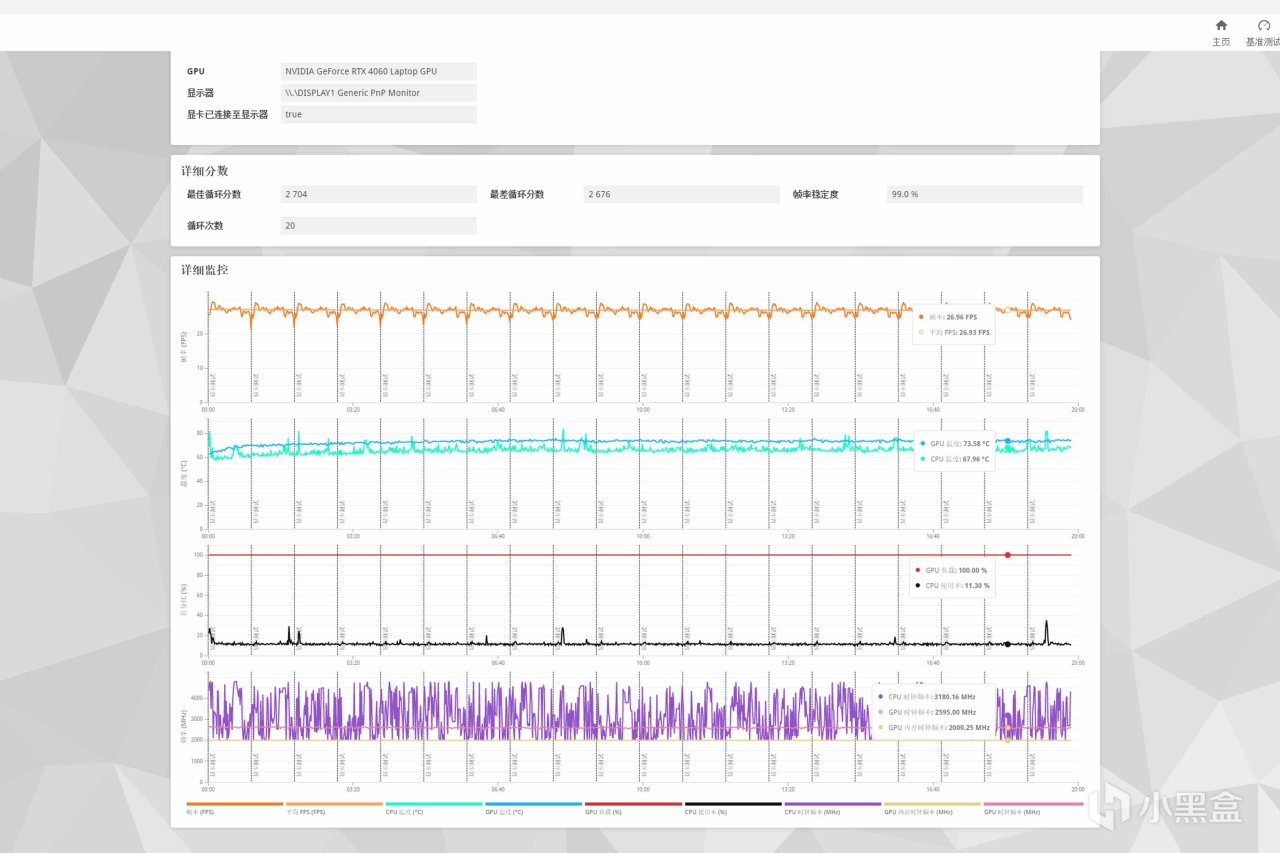Click the DISPLAY1 Generic PnP Monitor field

378,93
